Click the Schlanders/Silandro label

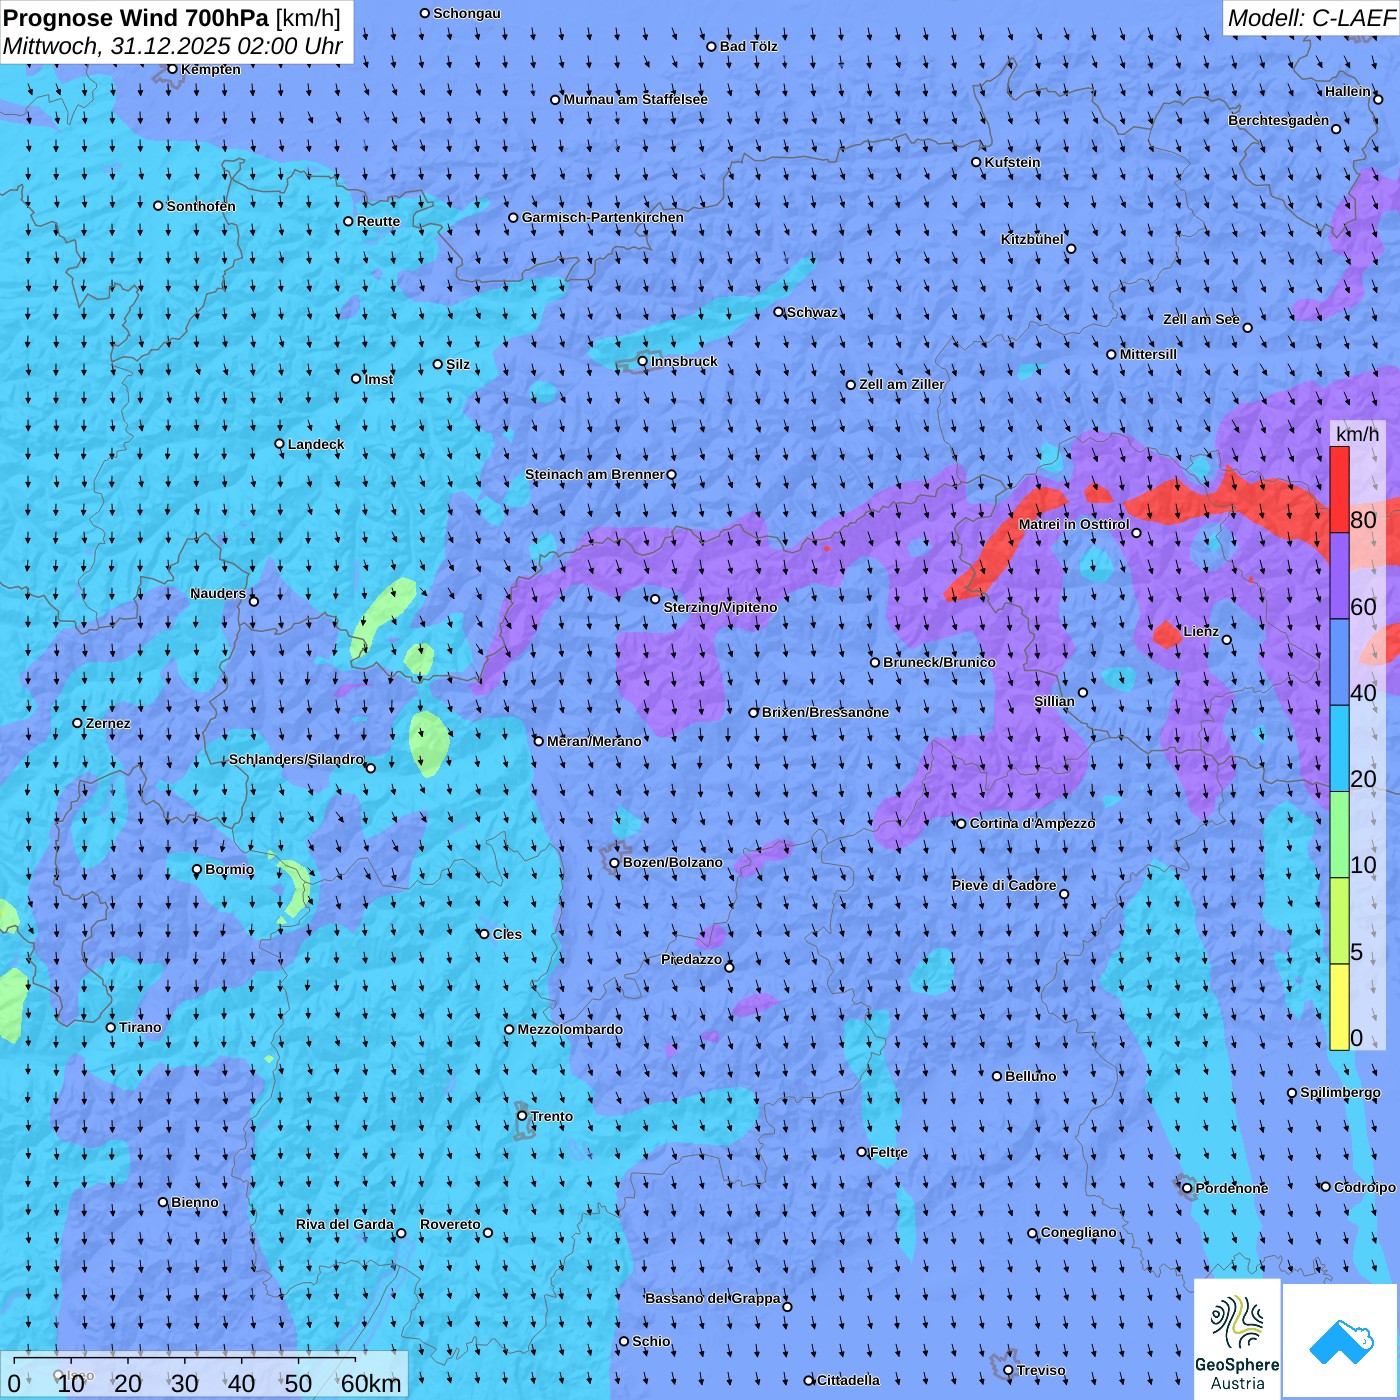coord(296,759)
